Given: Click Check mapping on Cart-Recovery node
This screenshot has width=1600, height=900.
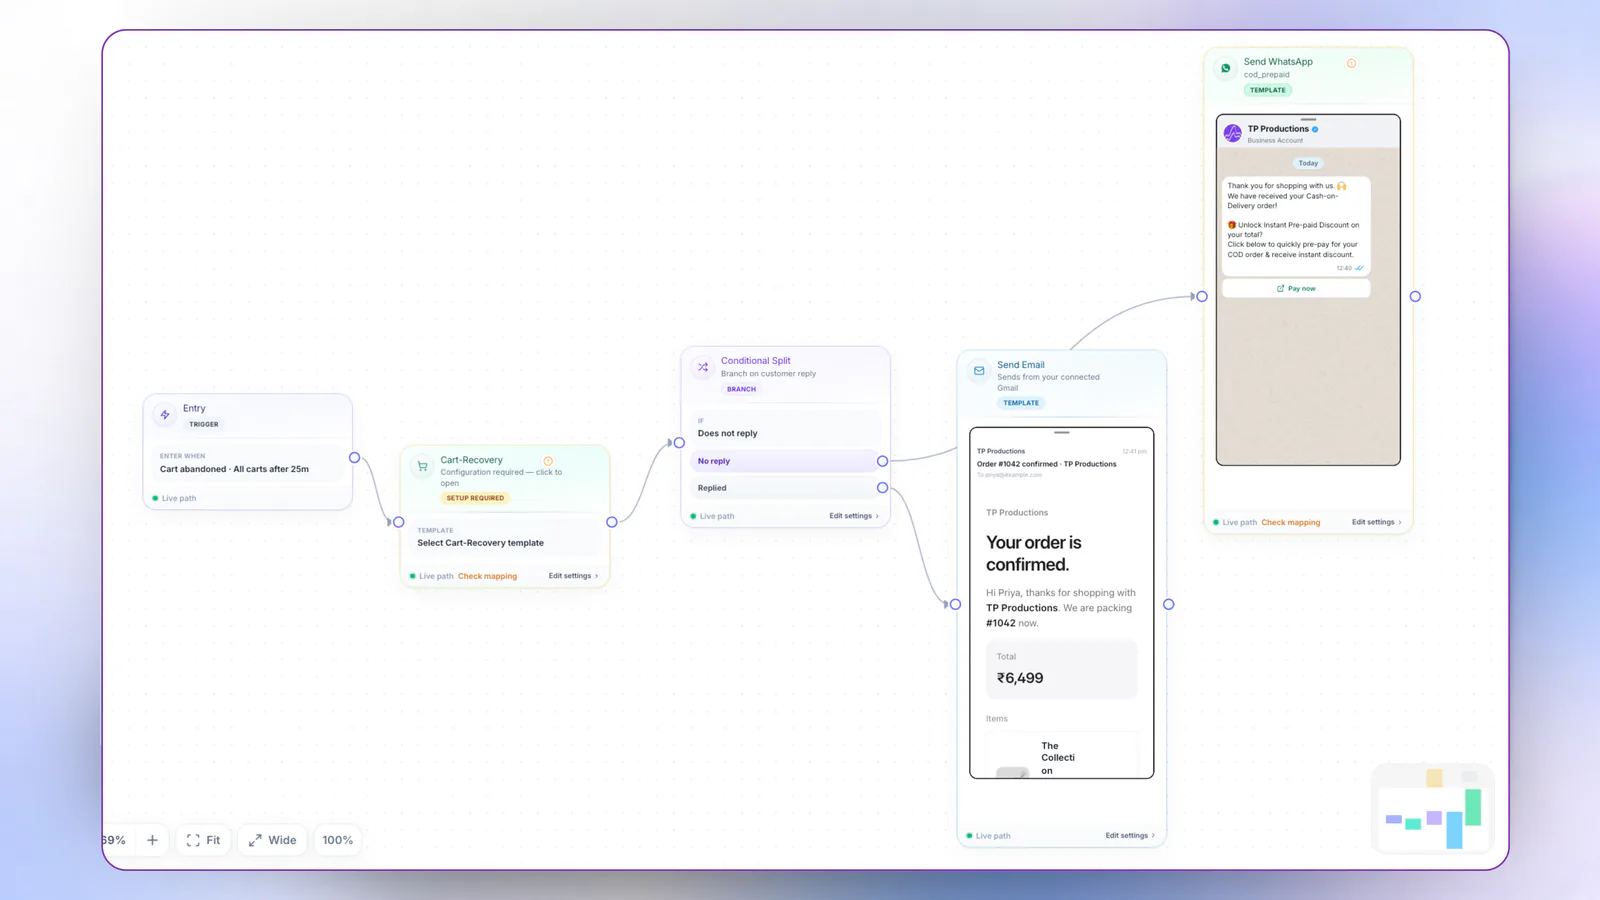Looking at the screenshot, I should click(487, 576).
